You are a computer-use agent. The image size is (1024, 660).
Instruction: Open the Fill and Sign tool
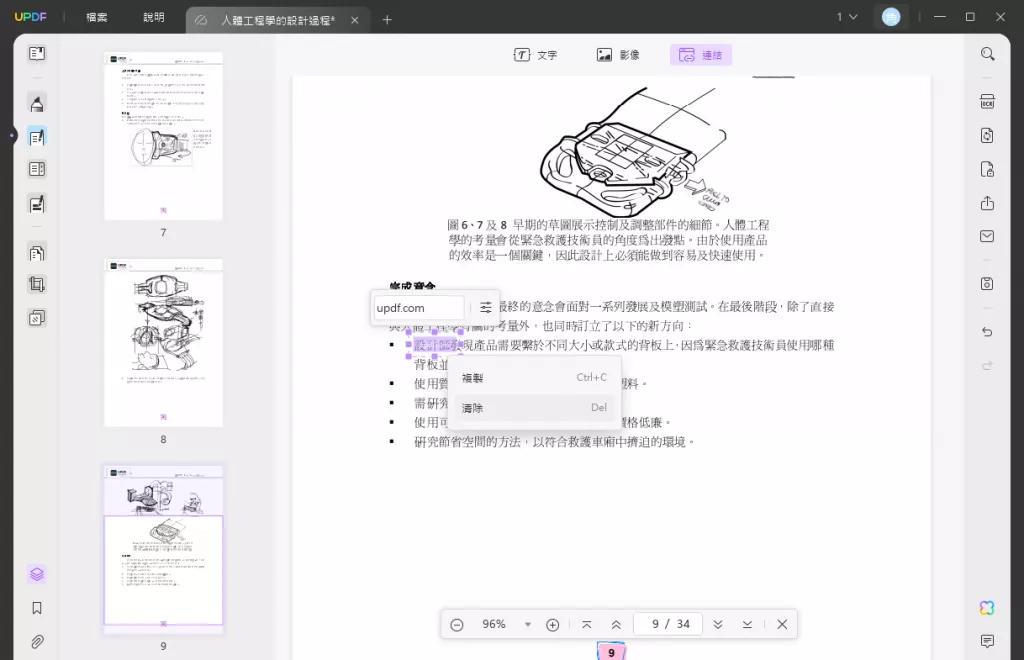[x=37, y=204]
